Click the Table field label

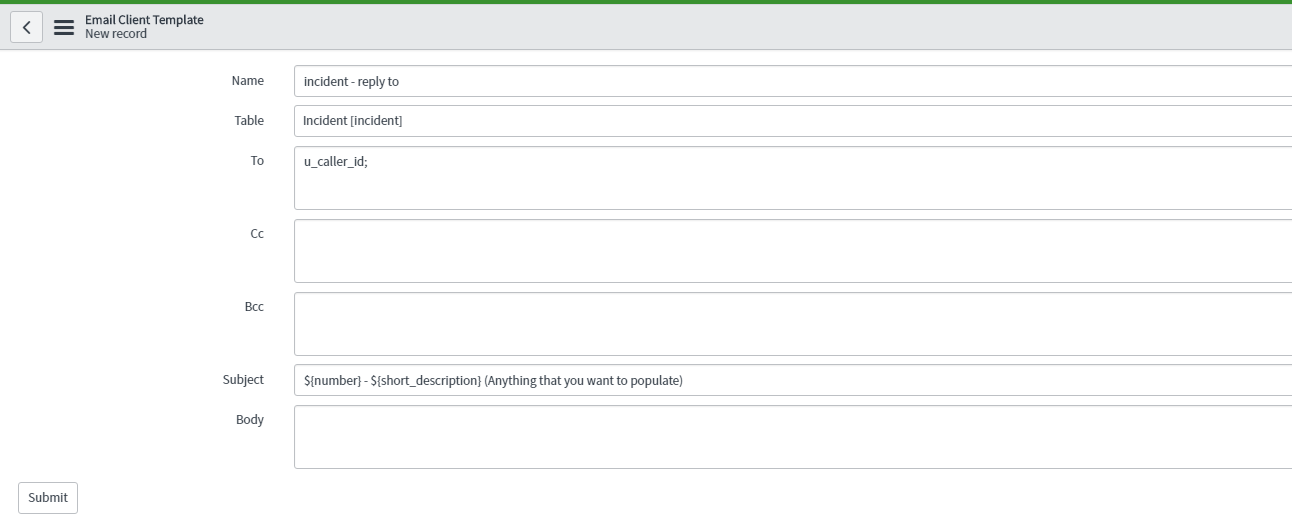pos(249,120)
